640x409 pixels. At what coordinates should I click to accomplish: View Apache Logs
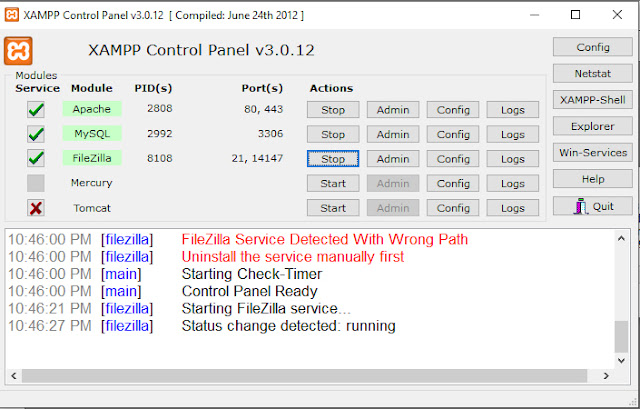click(513, 110)
